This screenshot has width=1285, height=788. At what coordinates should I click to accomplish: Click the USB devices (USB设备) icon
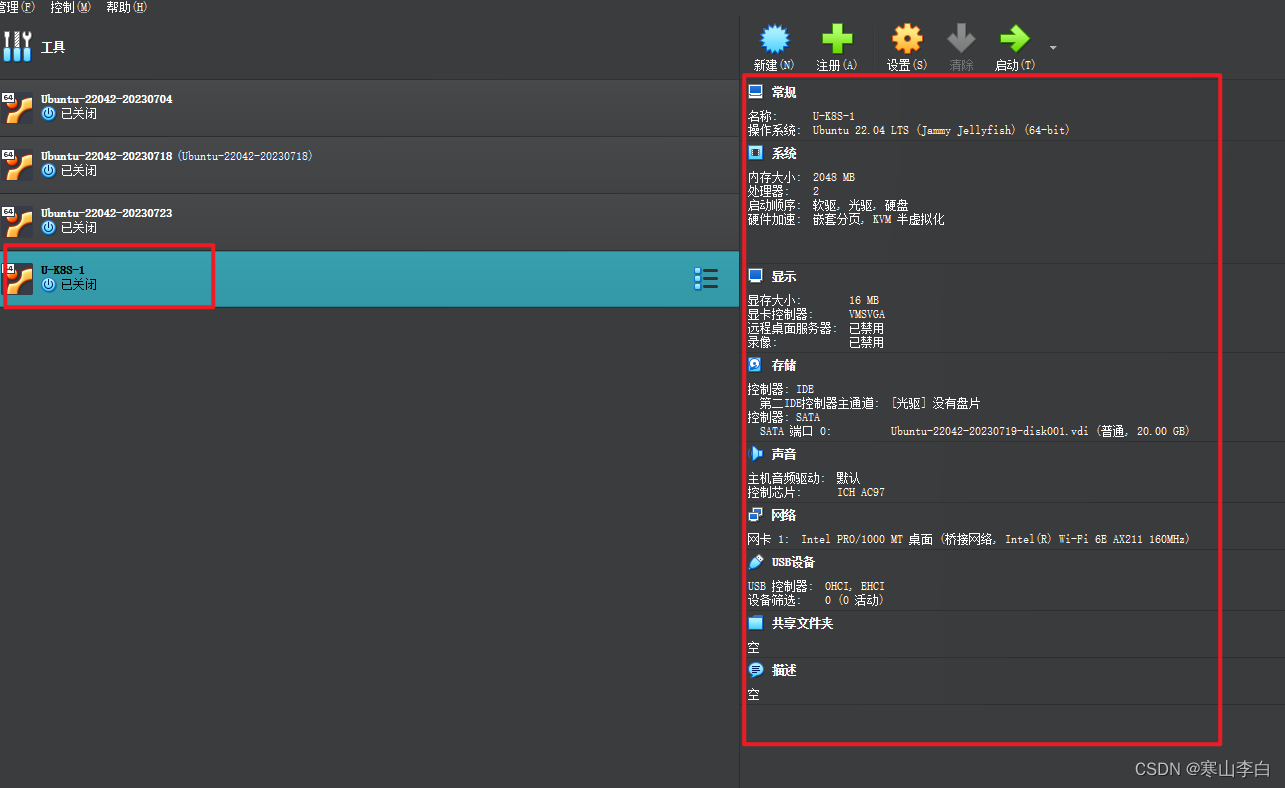point(756,562)
